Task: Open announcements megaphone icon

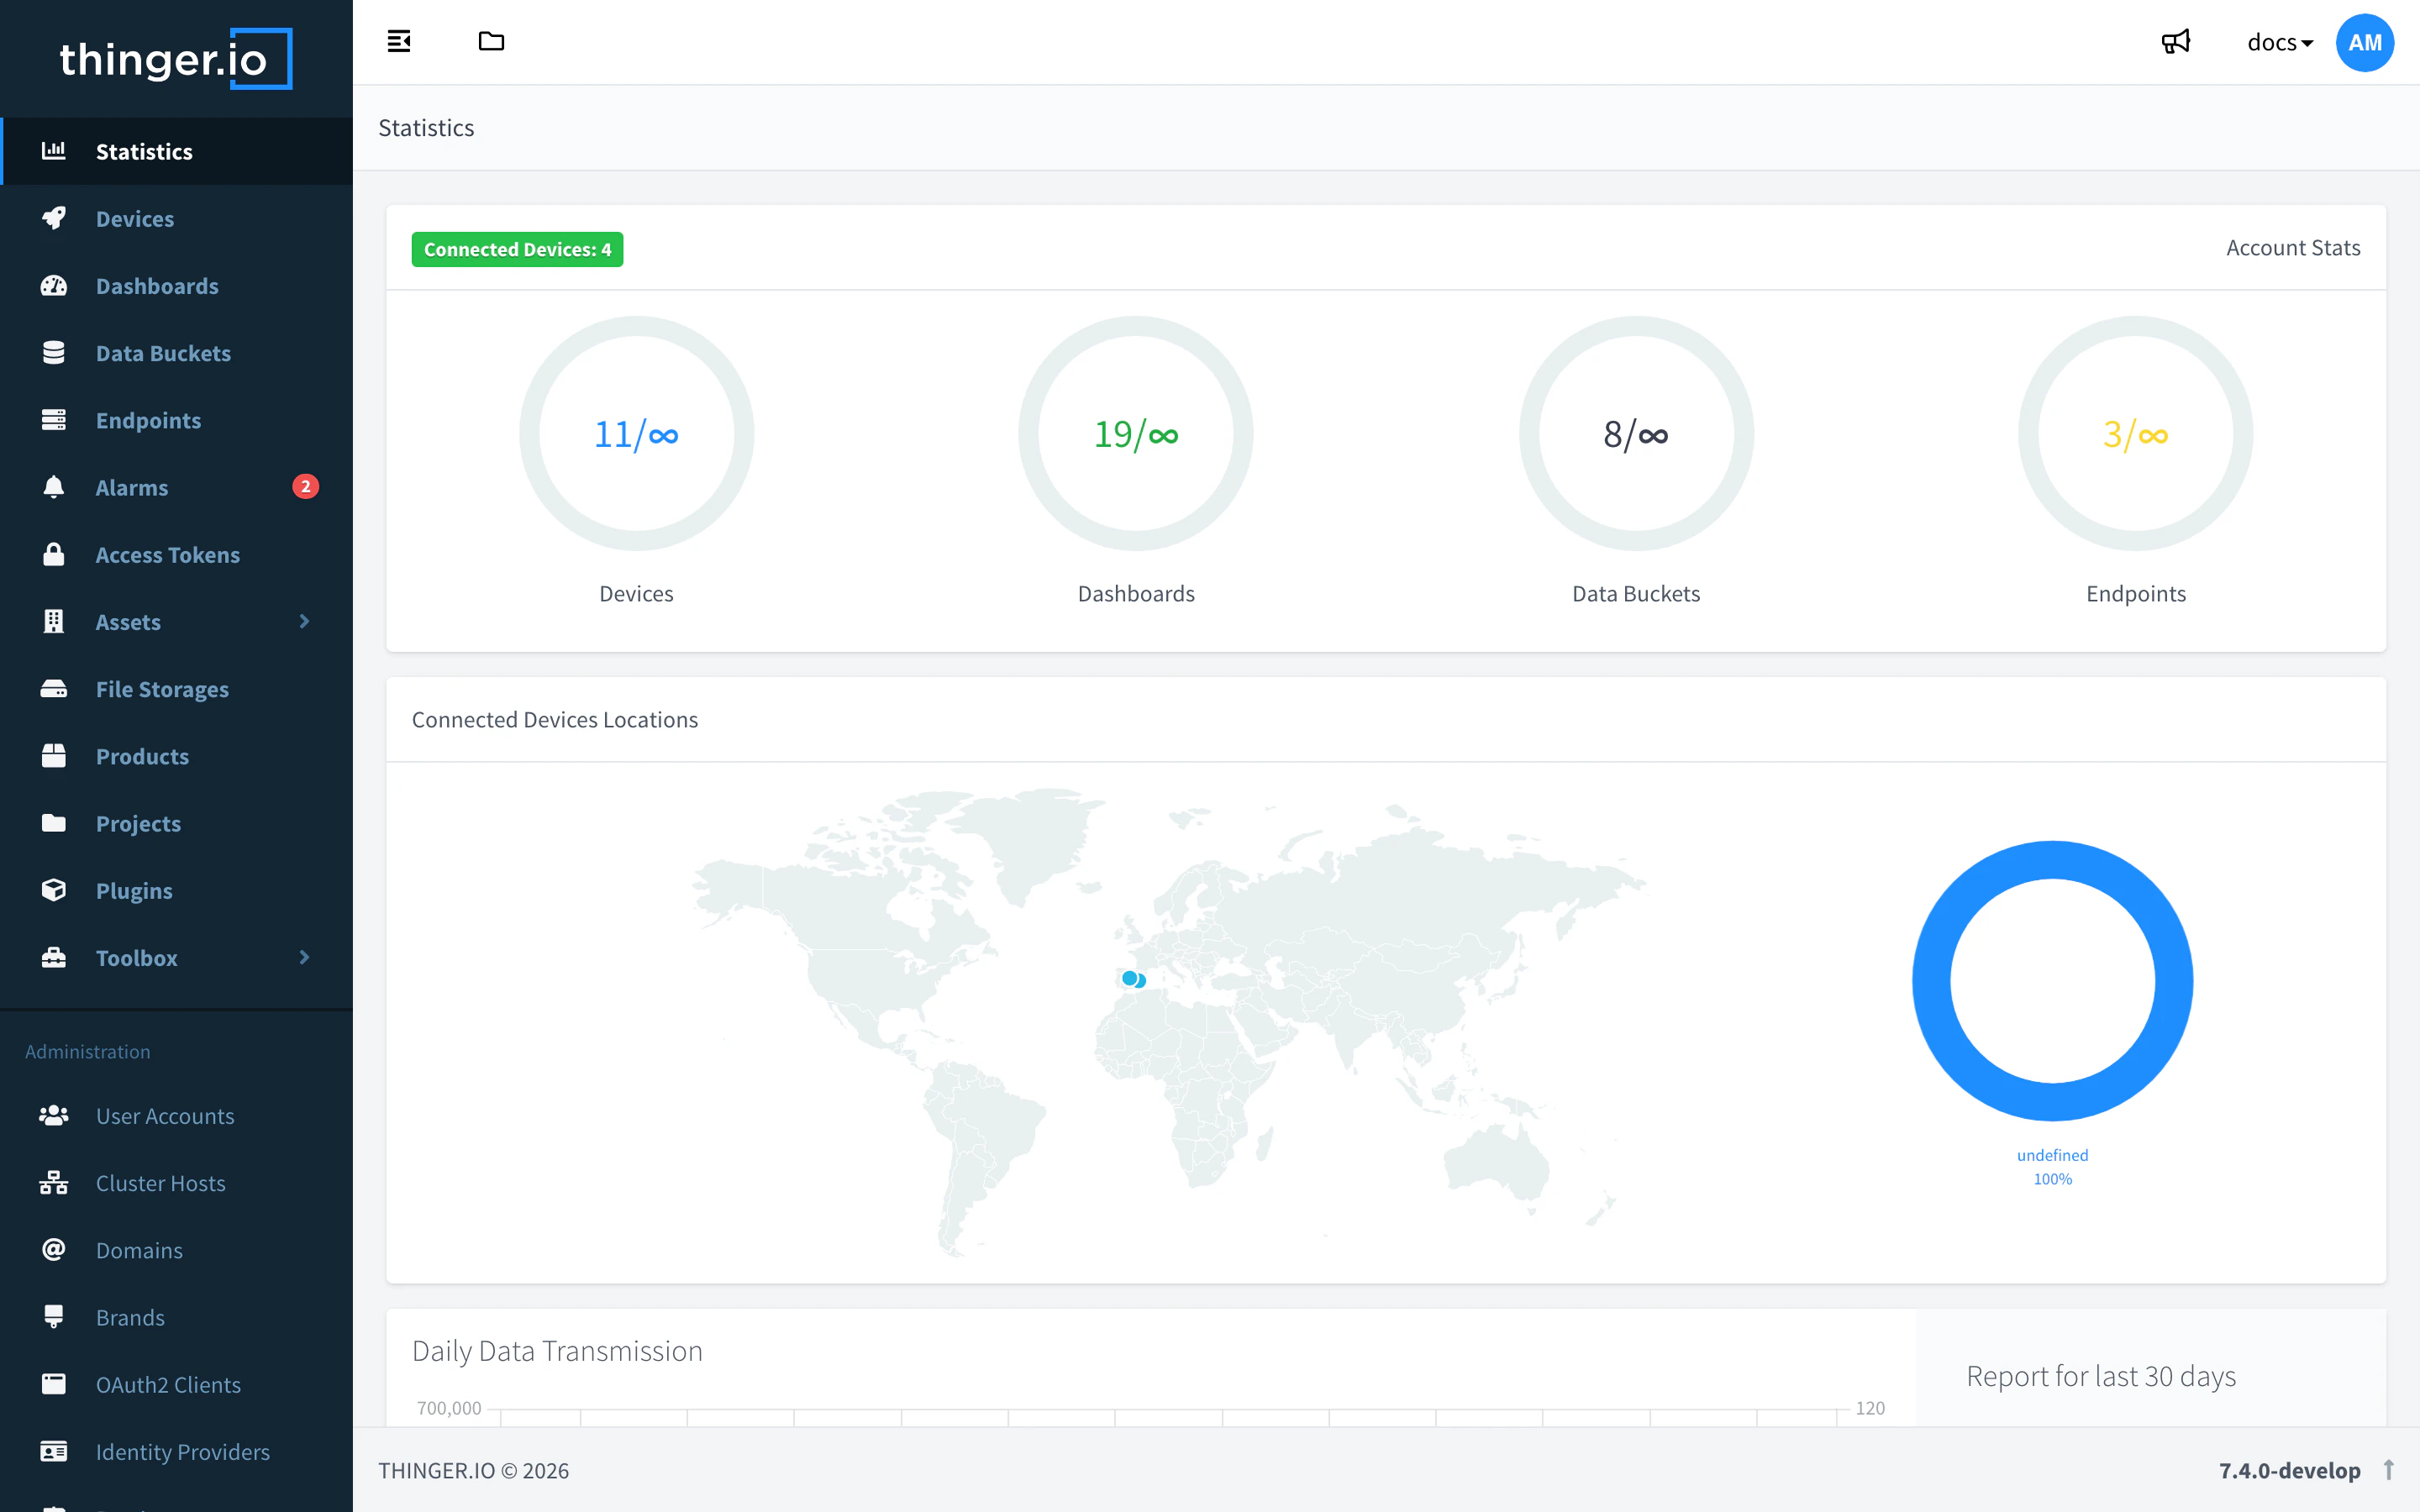Action: 2176,41
